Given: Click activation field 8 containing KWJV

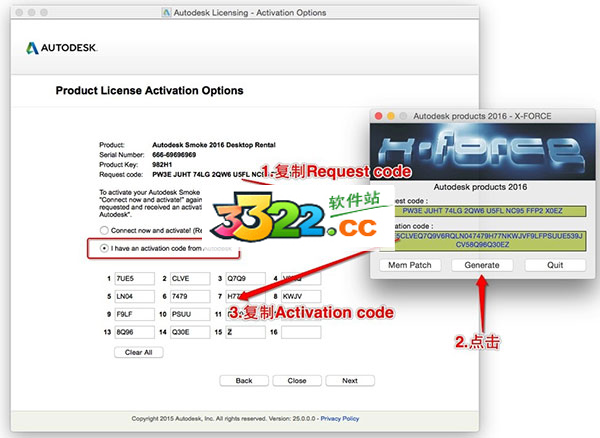Looking at the screenshot, I should tap(301, 296).
